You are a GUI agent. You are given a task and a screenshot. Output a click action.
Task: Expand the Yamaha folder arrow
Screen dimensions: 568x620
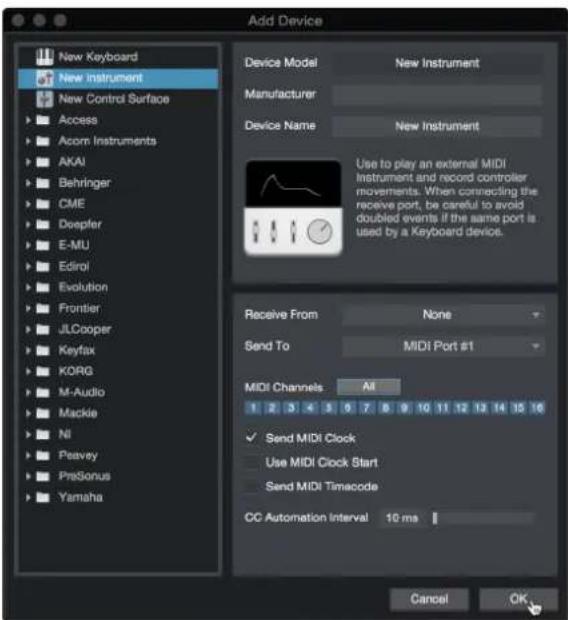coord(28,497)
